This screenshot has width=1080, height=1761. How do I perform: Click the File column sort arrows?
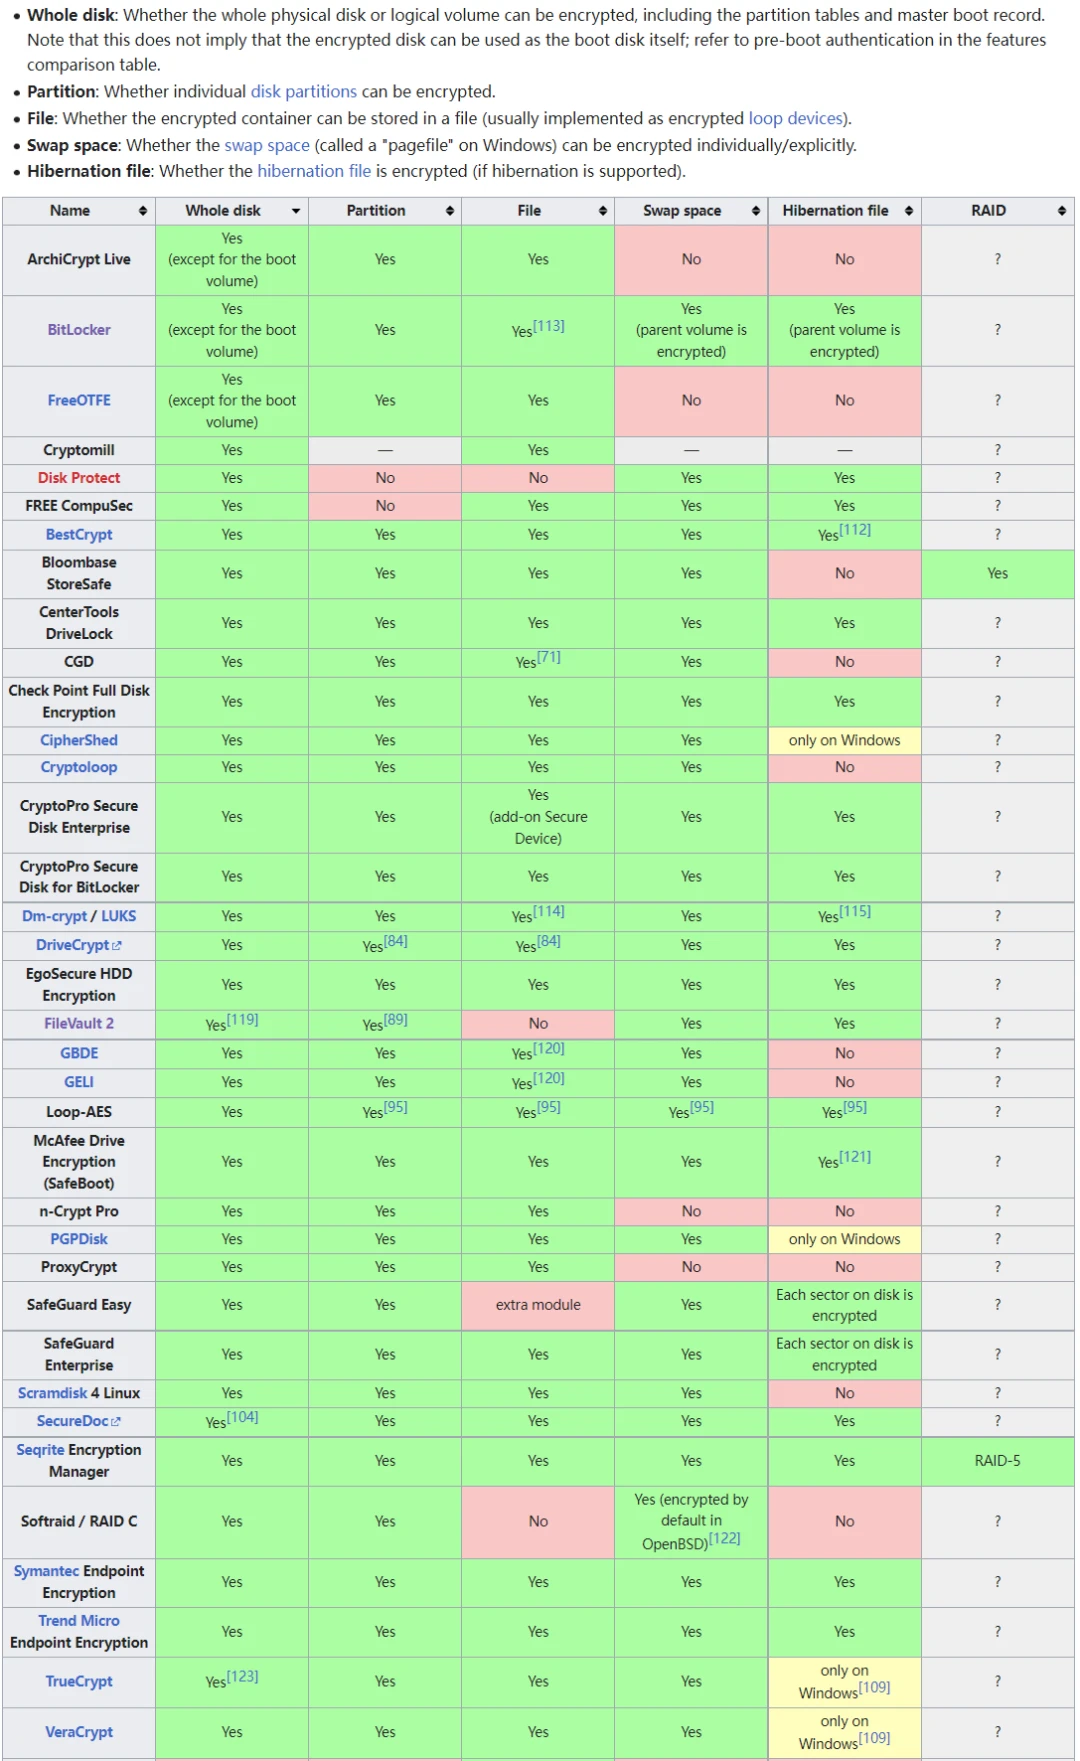603,211
